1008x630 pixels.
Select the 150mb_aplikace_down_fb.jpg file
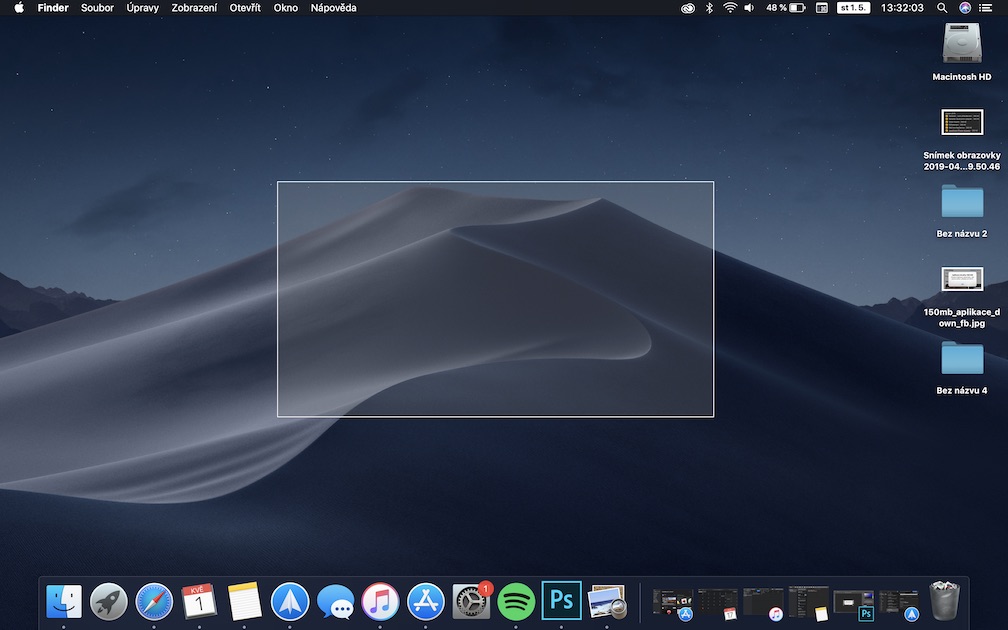pos(962,280)
